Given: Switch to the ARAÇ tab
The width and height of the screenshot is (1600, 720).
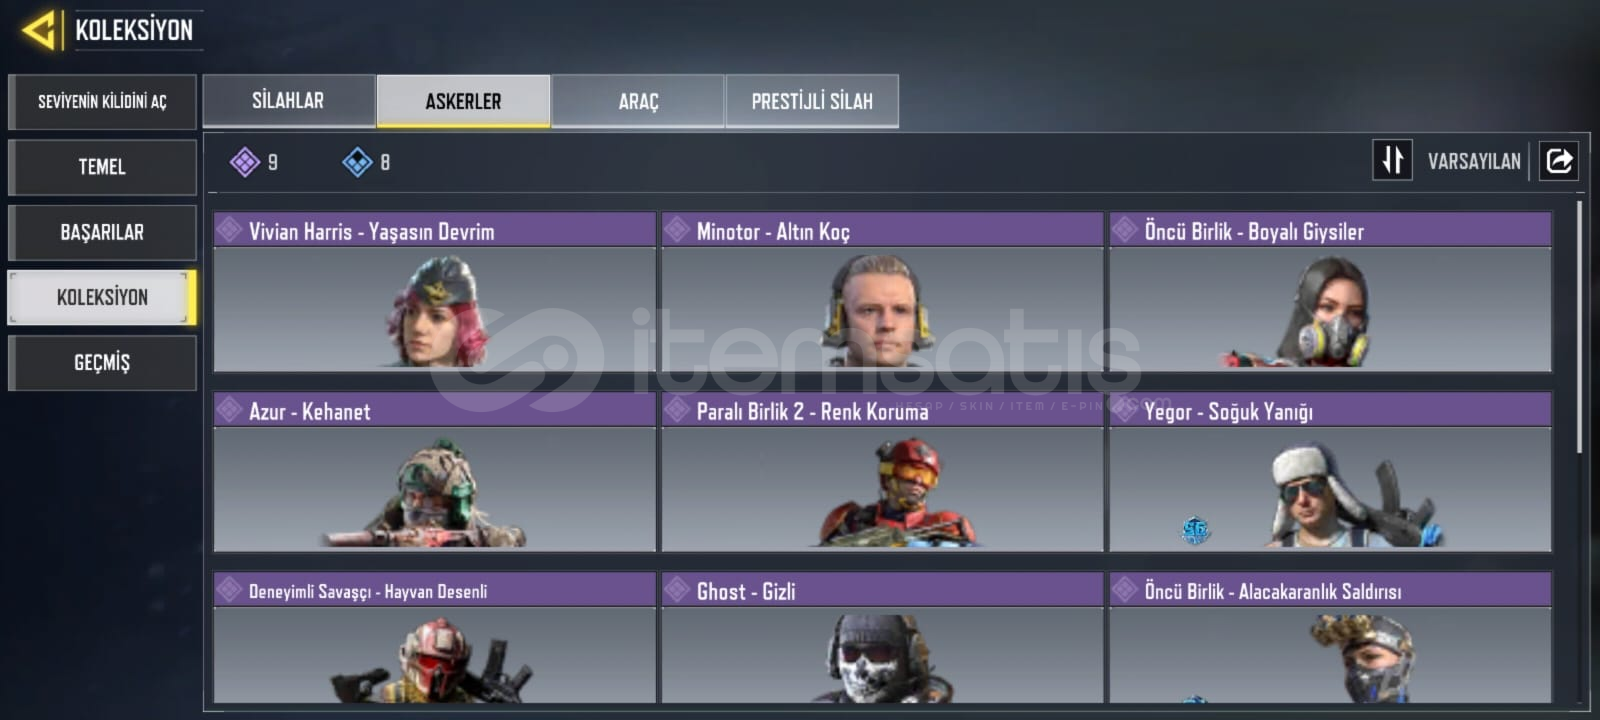Looking at the screenshot, I should (638, 101).
